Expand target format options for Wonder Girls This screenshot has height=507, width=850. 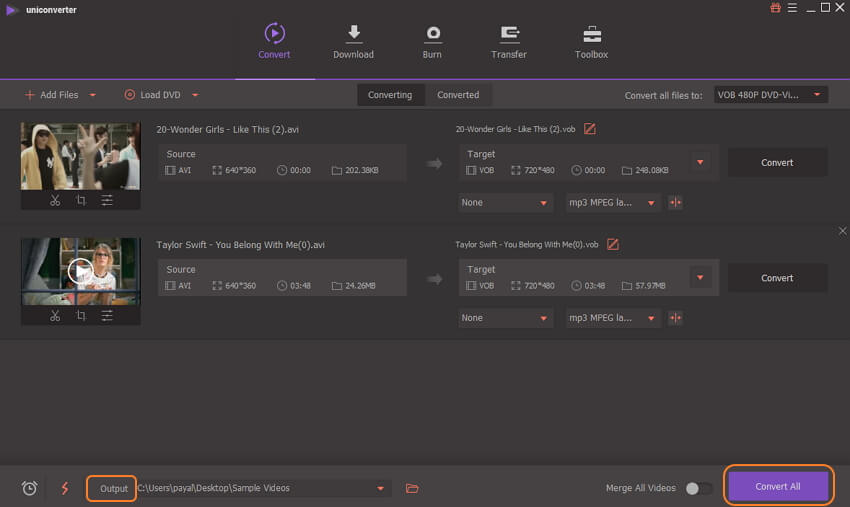click(700, 162)
